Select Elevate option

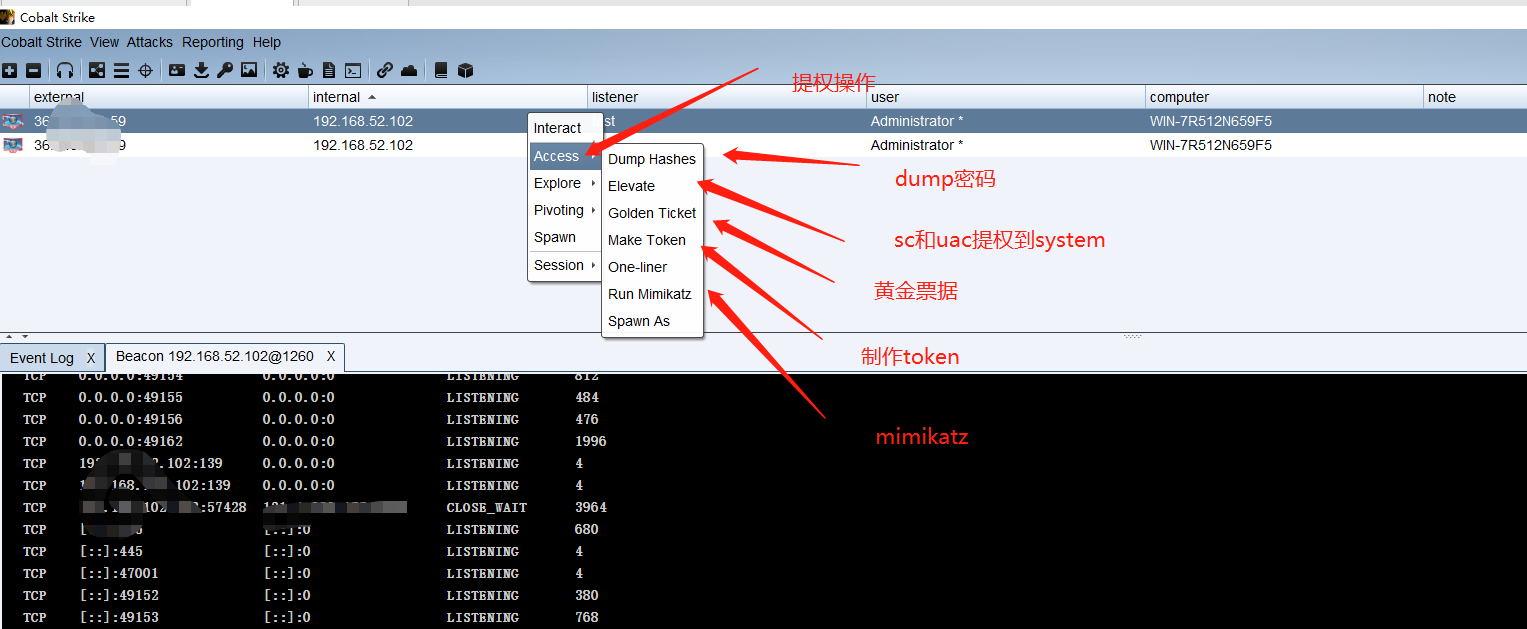[652, 186]
